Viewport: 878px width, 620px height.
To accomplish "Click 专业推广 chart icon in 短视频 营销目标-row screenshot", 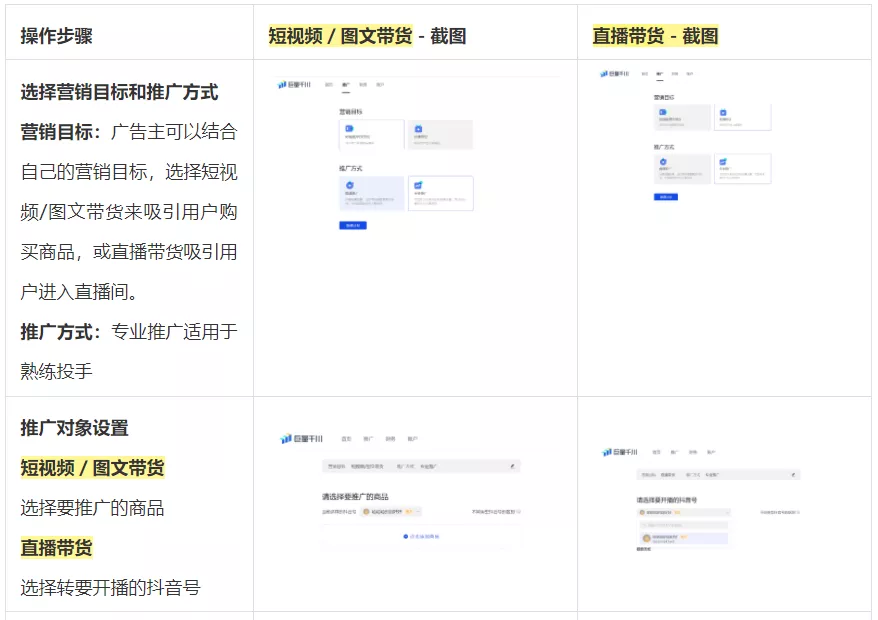I will point(418,185).
